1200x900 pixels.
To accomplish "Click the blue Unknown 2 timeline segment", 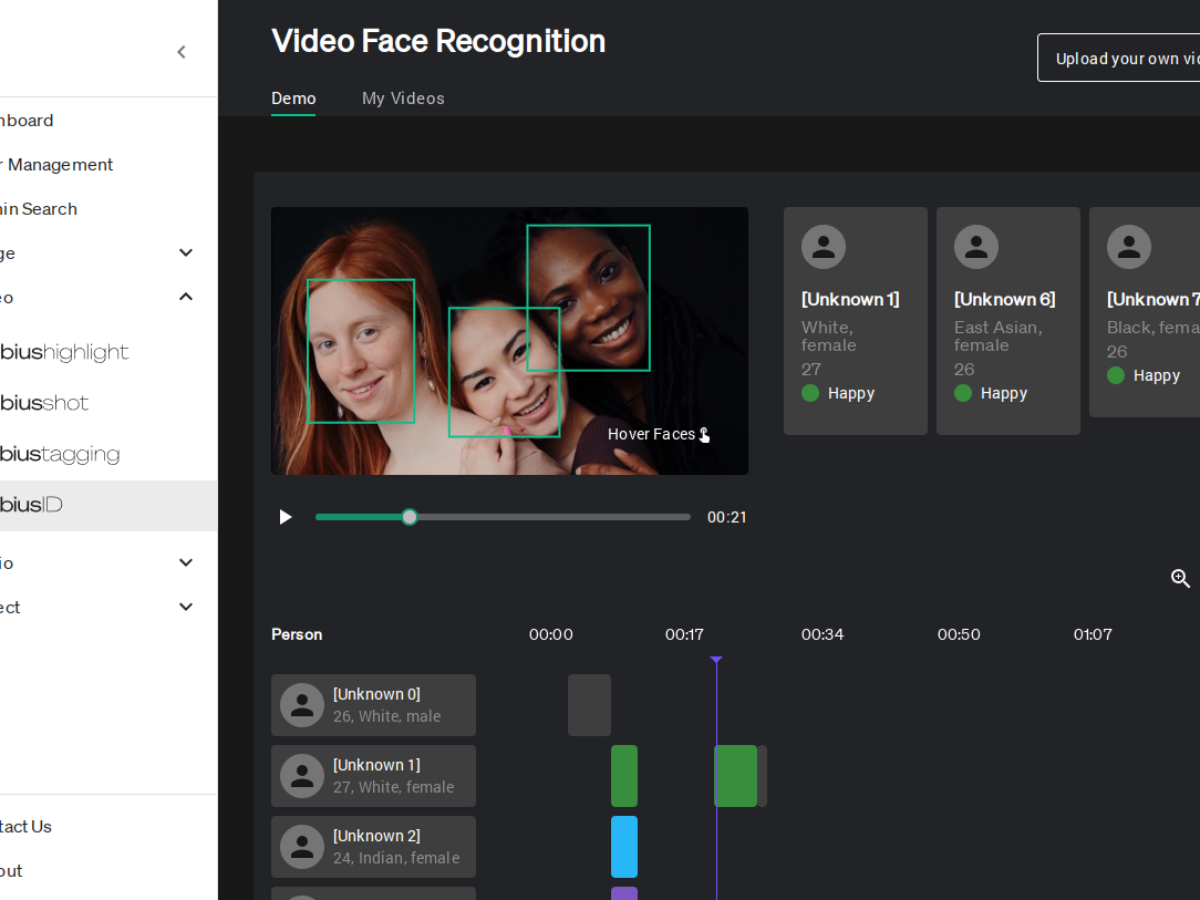I will (x=624, y=847).
